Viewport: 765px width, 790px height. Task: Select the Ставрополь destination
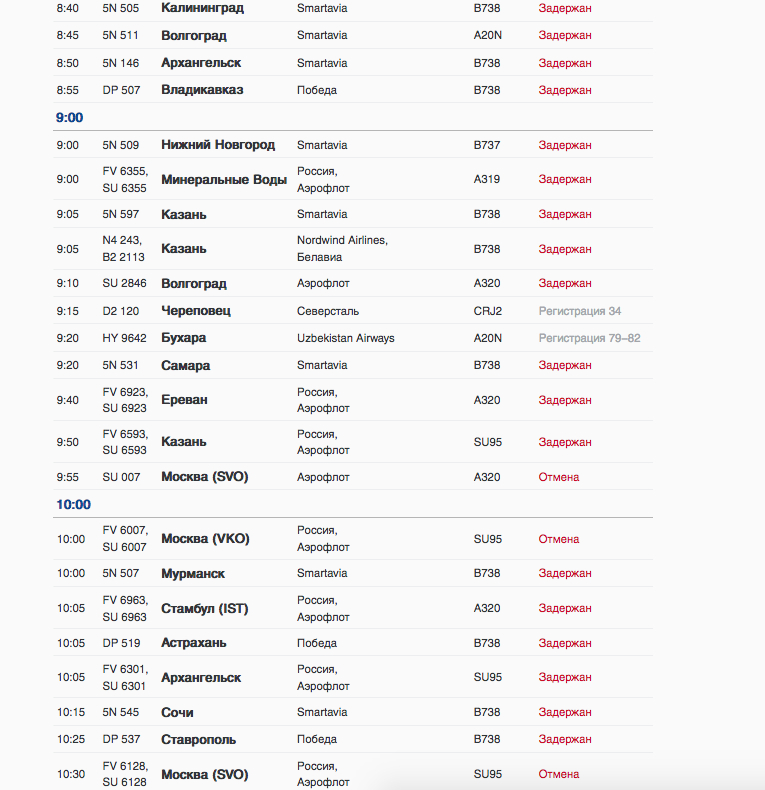click(x=198, y=740)
